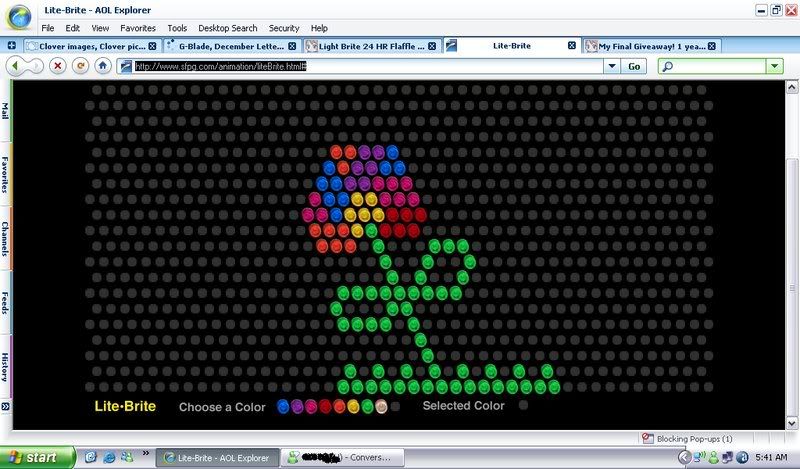Choose the dark red peg color
This screenshot has height=469, width=800.
pos(325,406)
